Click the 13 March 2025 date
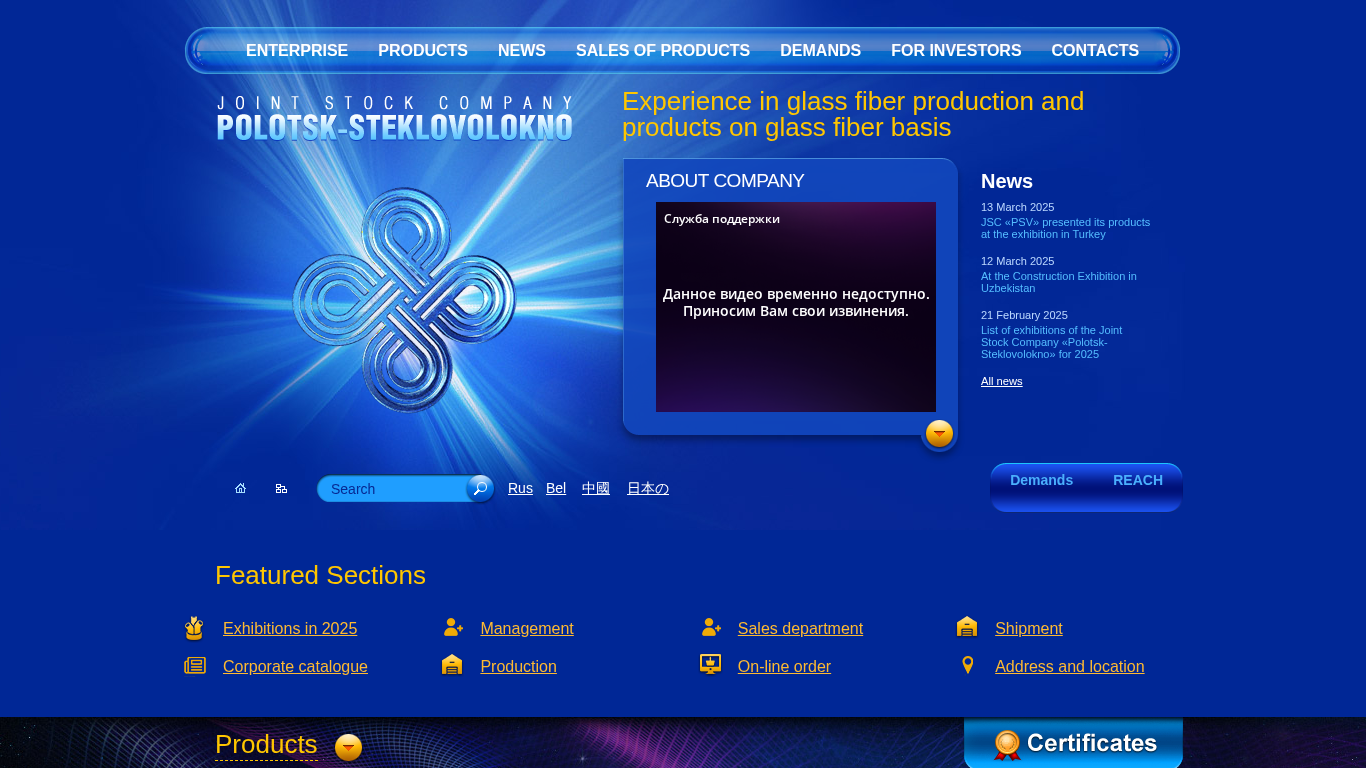This screenshot has width=1366, height=768. coord(1017,207)
